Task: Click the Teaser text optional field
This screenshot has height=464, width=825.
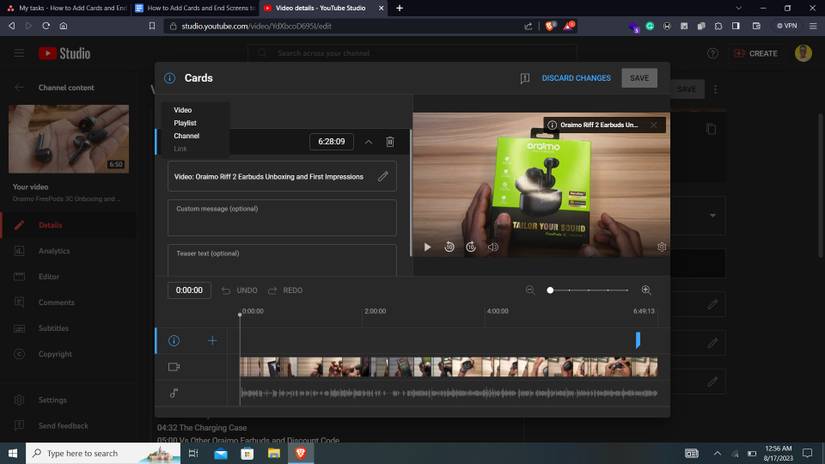Action: tap(282, 259)
